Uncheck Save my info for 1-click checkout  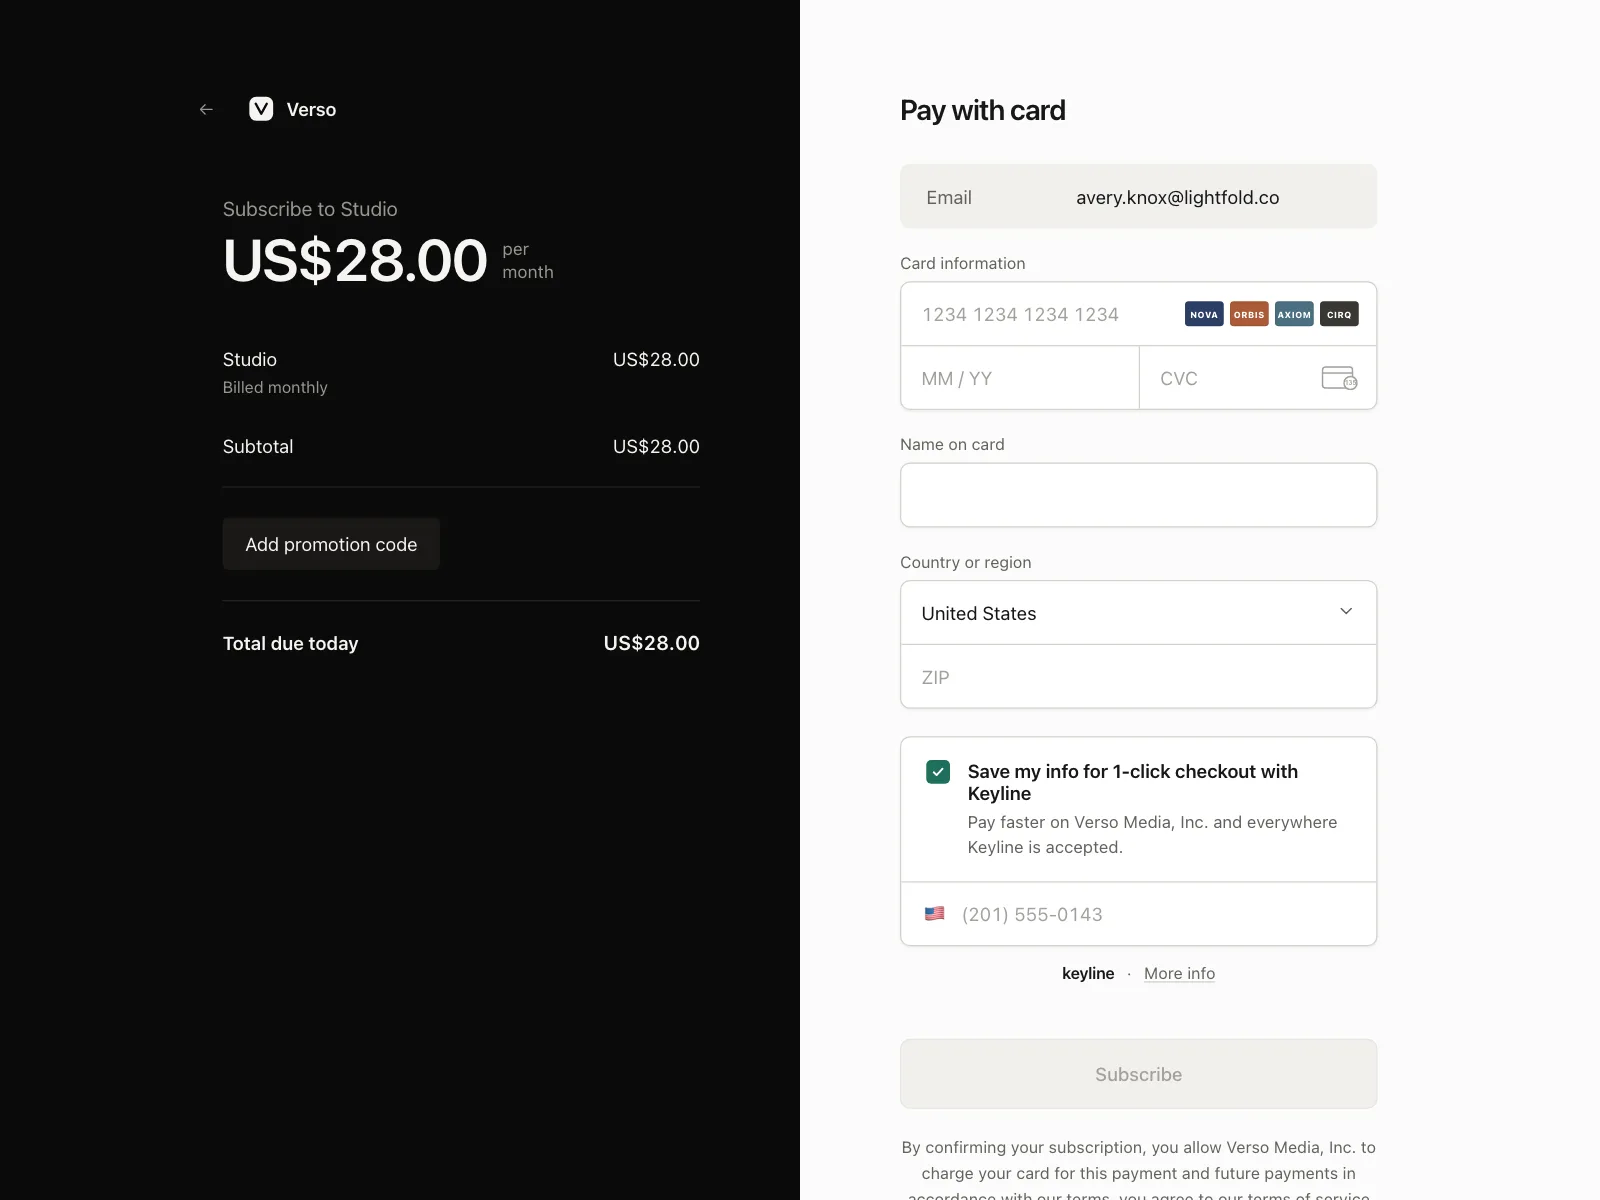(938, 772)
